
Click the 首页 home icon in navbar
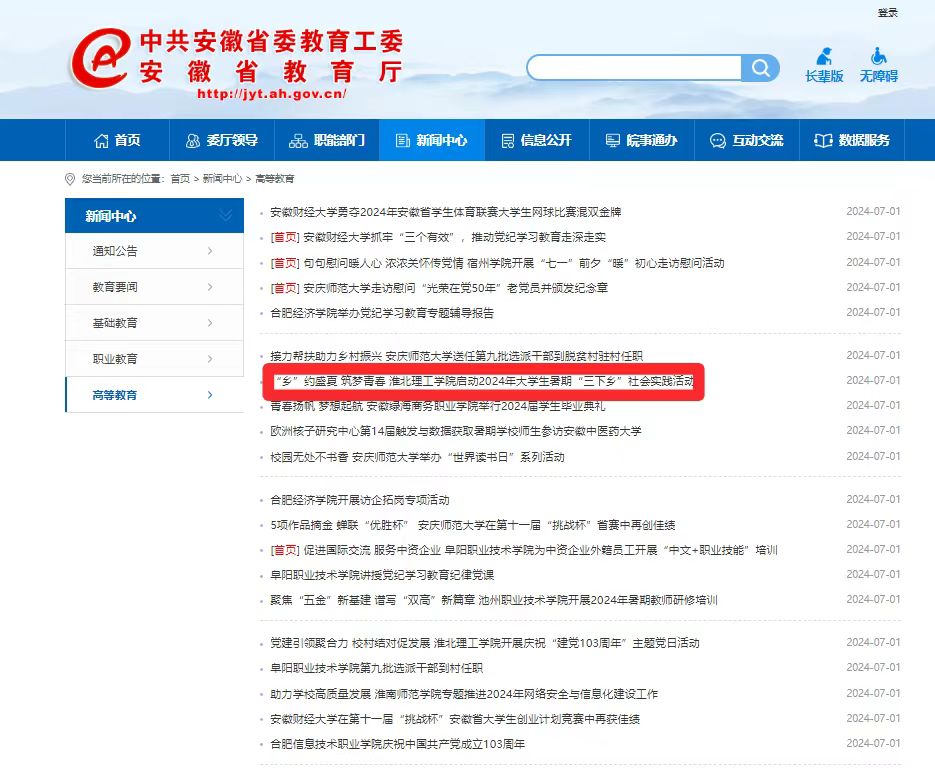(101, 140)
